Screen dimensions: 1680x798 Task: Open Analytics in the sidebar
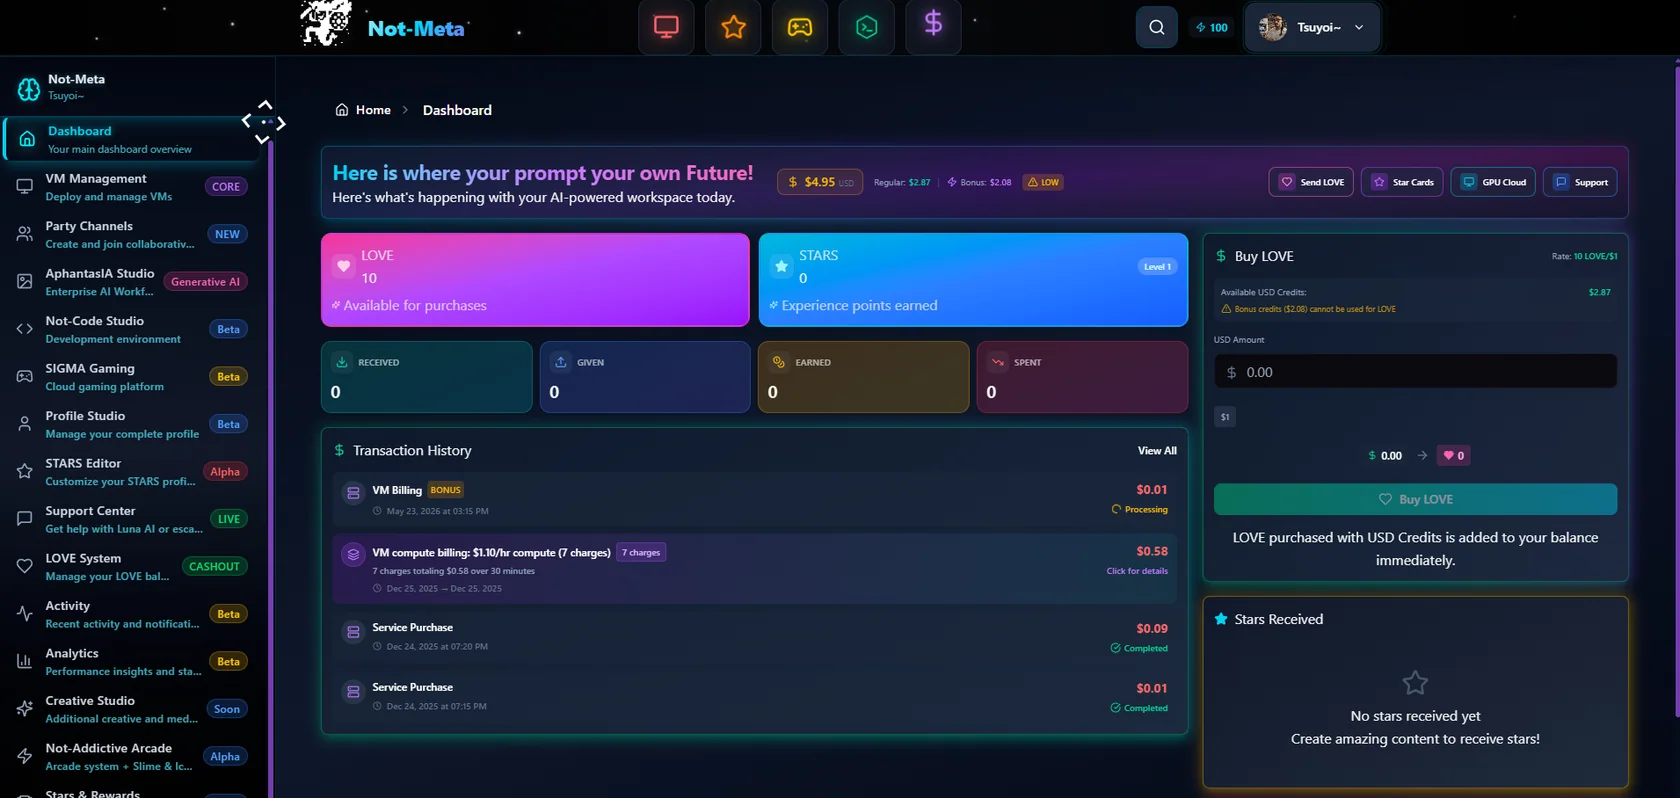pos(131,662)
